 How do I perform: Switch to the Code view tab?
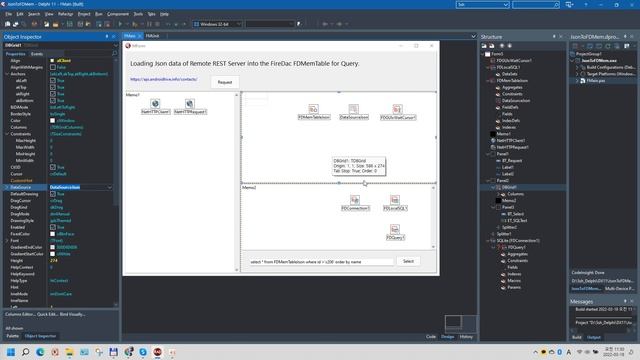431,337
